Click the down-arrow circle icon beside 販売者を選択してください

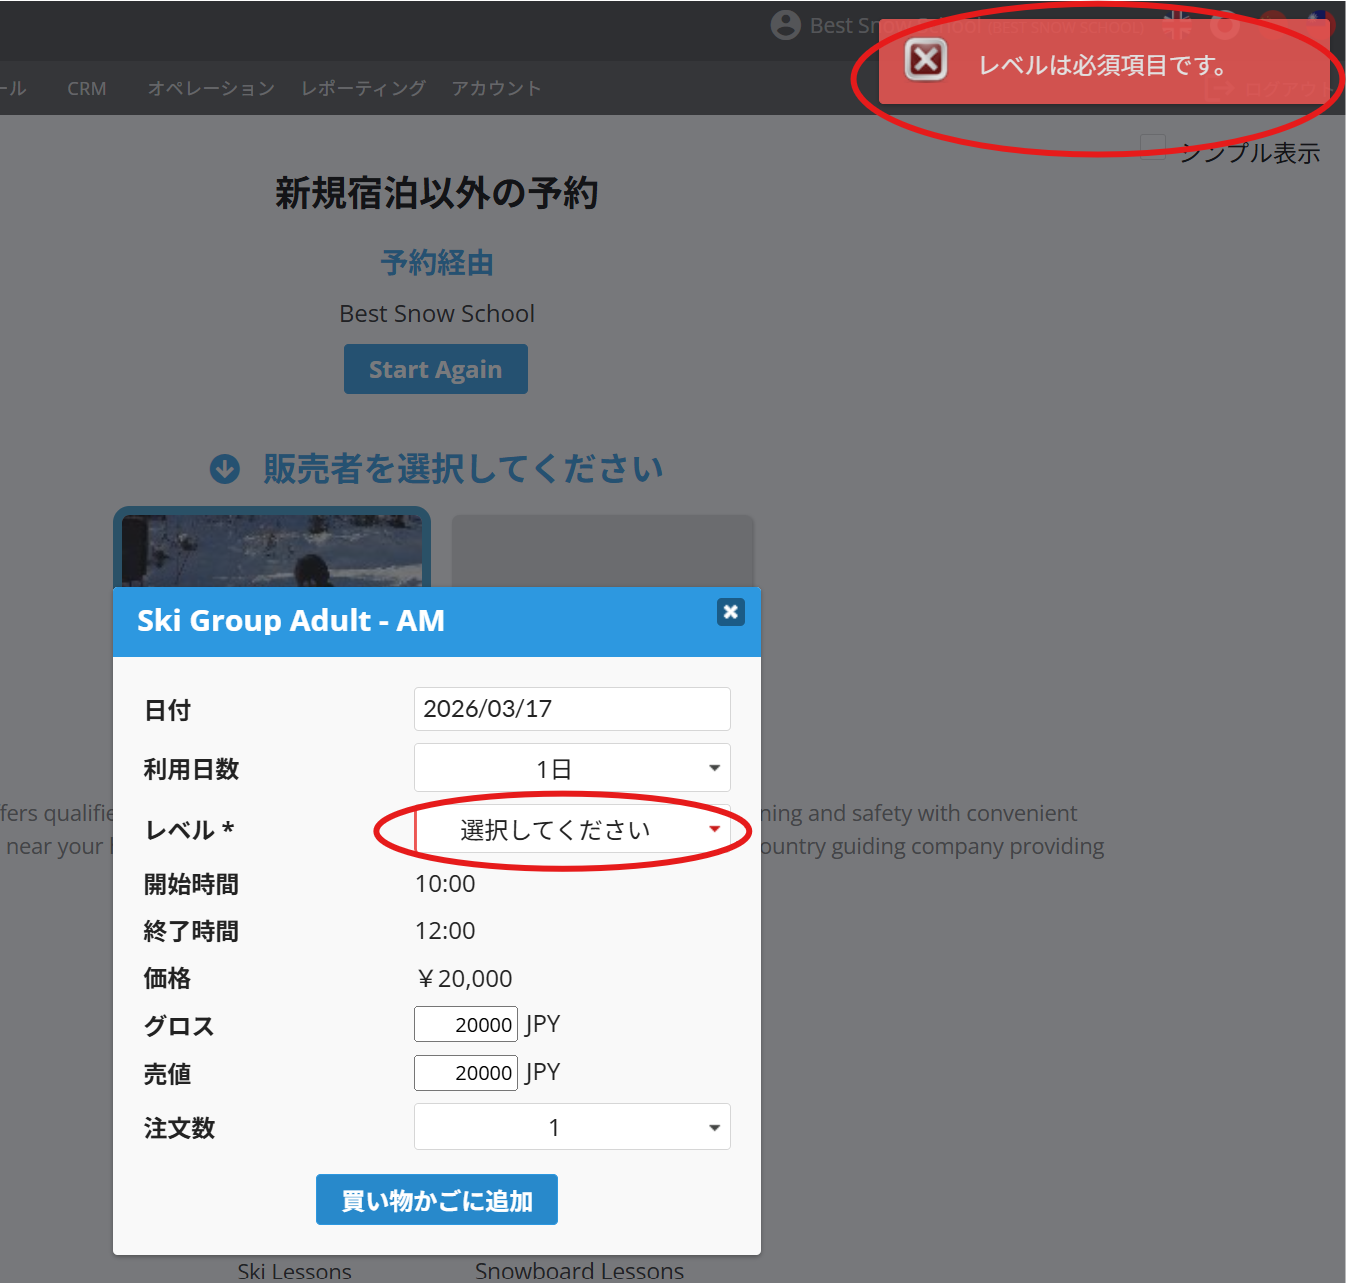[x=225, y=468]
